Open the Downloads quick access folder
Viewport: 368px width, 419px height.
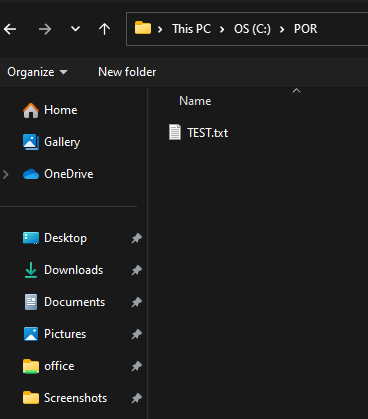pos(74,270)
